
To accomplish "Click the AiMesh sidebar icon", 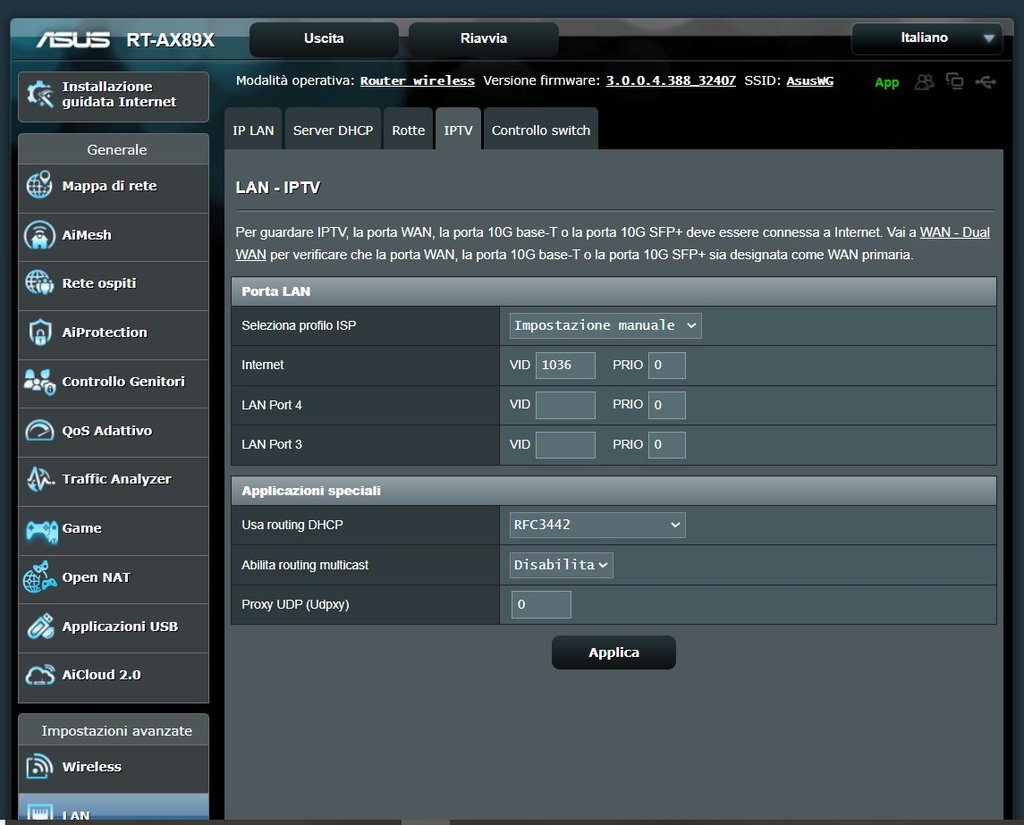I will click(x=39, y=235).
